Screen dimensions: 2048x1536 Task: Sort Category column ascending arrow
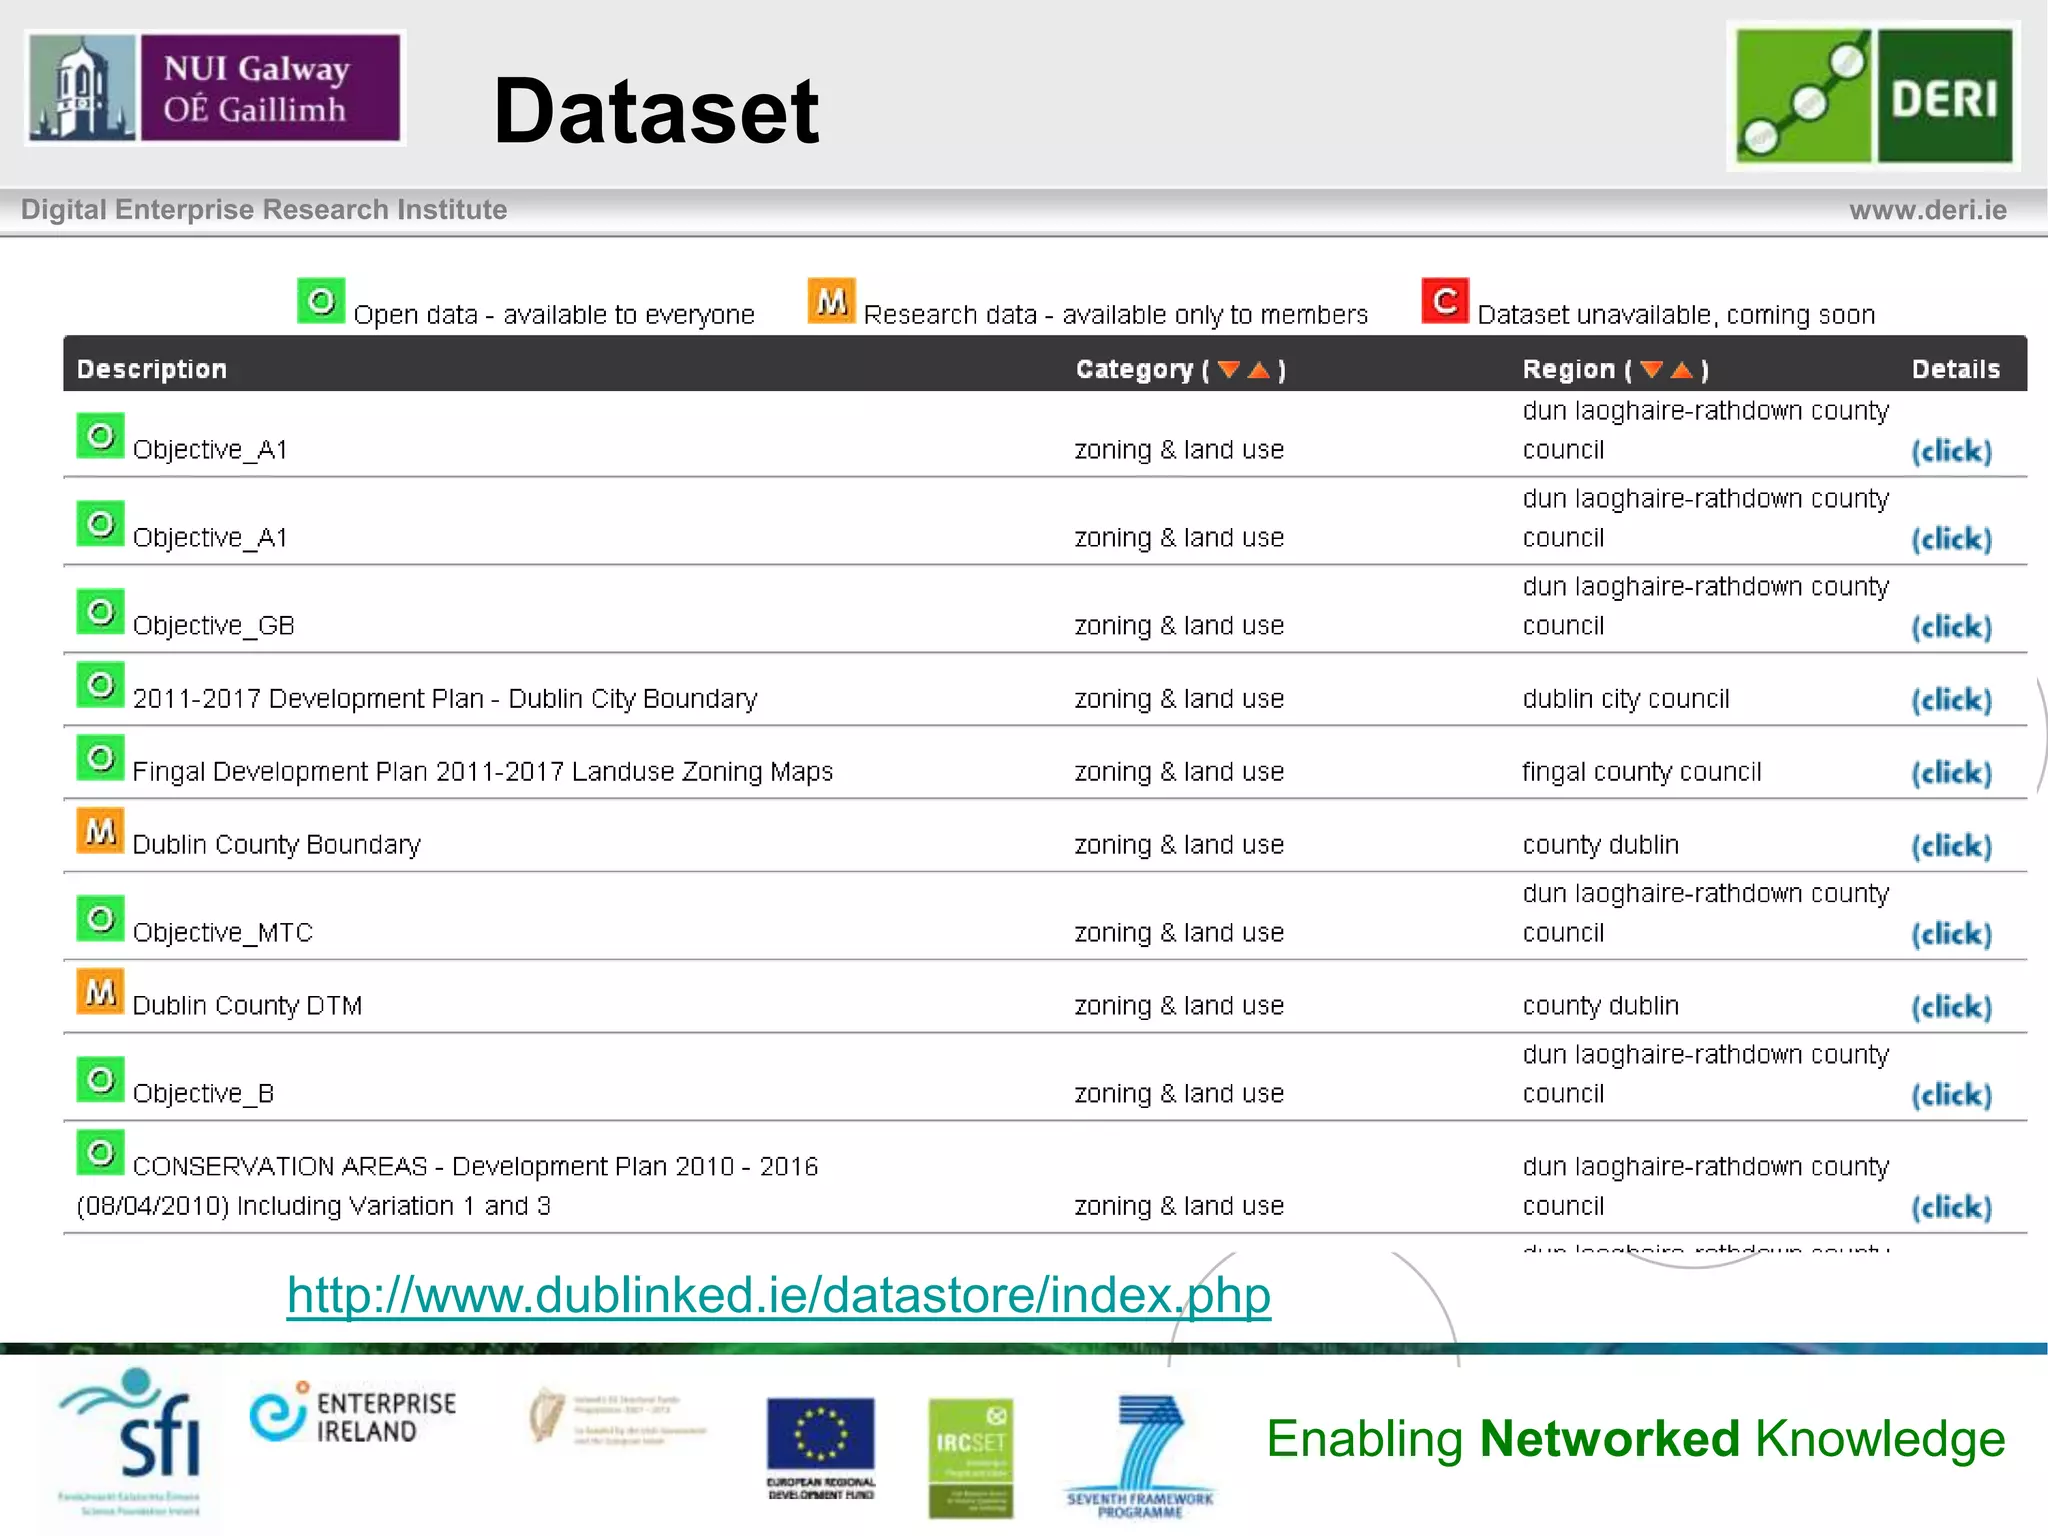click(1259, 370)
